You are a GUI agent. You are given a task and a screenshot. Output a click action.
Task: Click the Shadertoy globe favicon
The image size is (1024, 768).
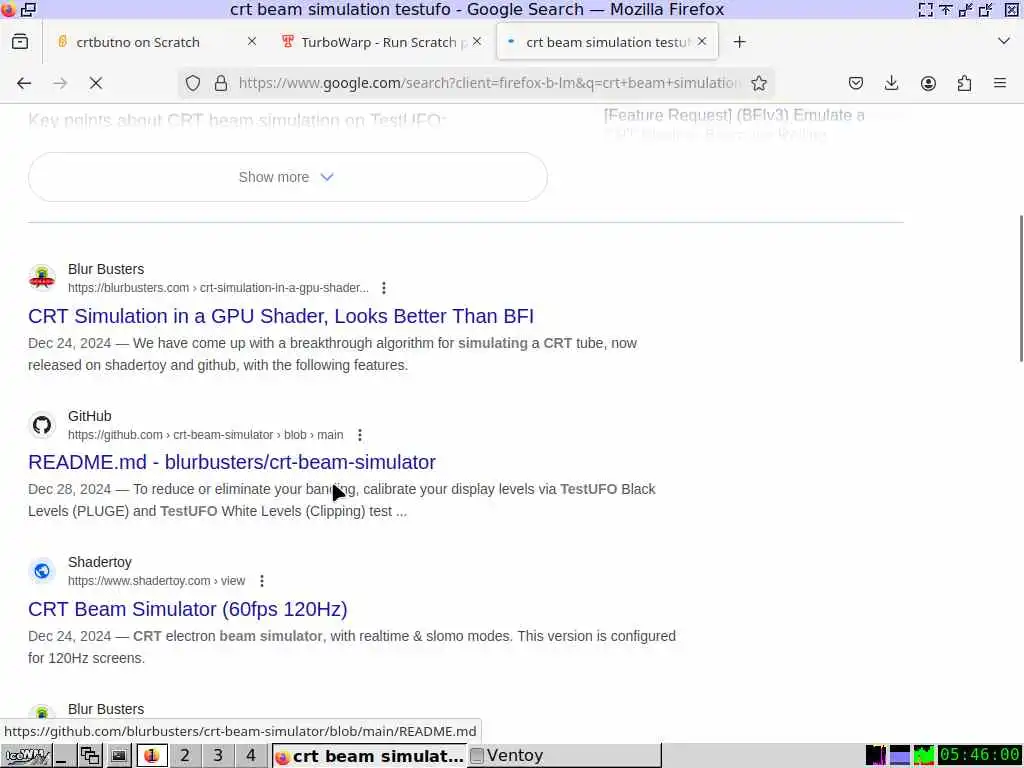point(42,571)
